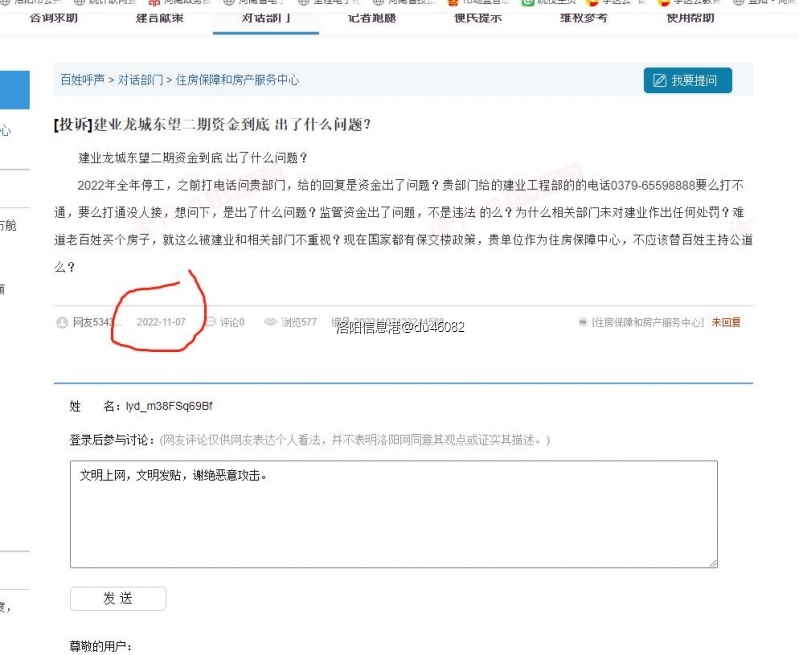Click the 未回复 status label
The width and height of the screenshot is (799, 655).
point(726,322)
